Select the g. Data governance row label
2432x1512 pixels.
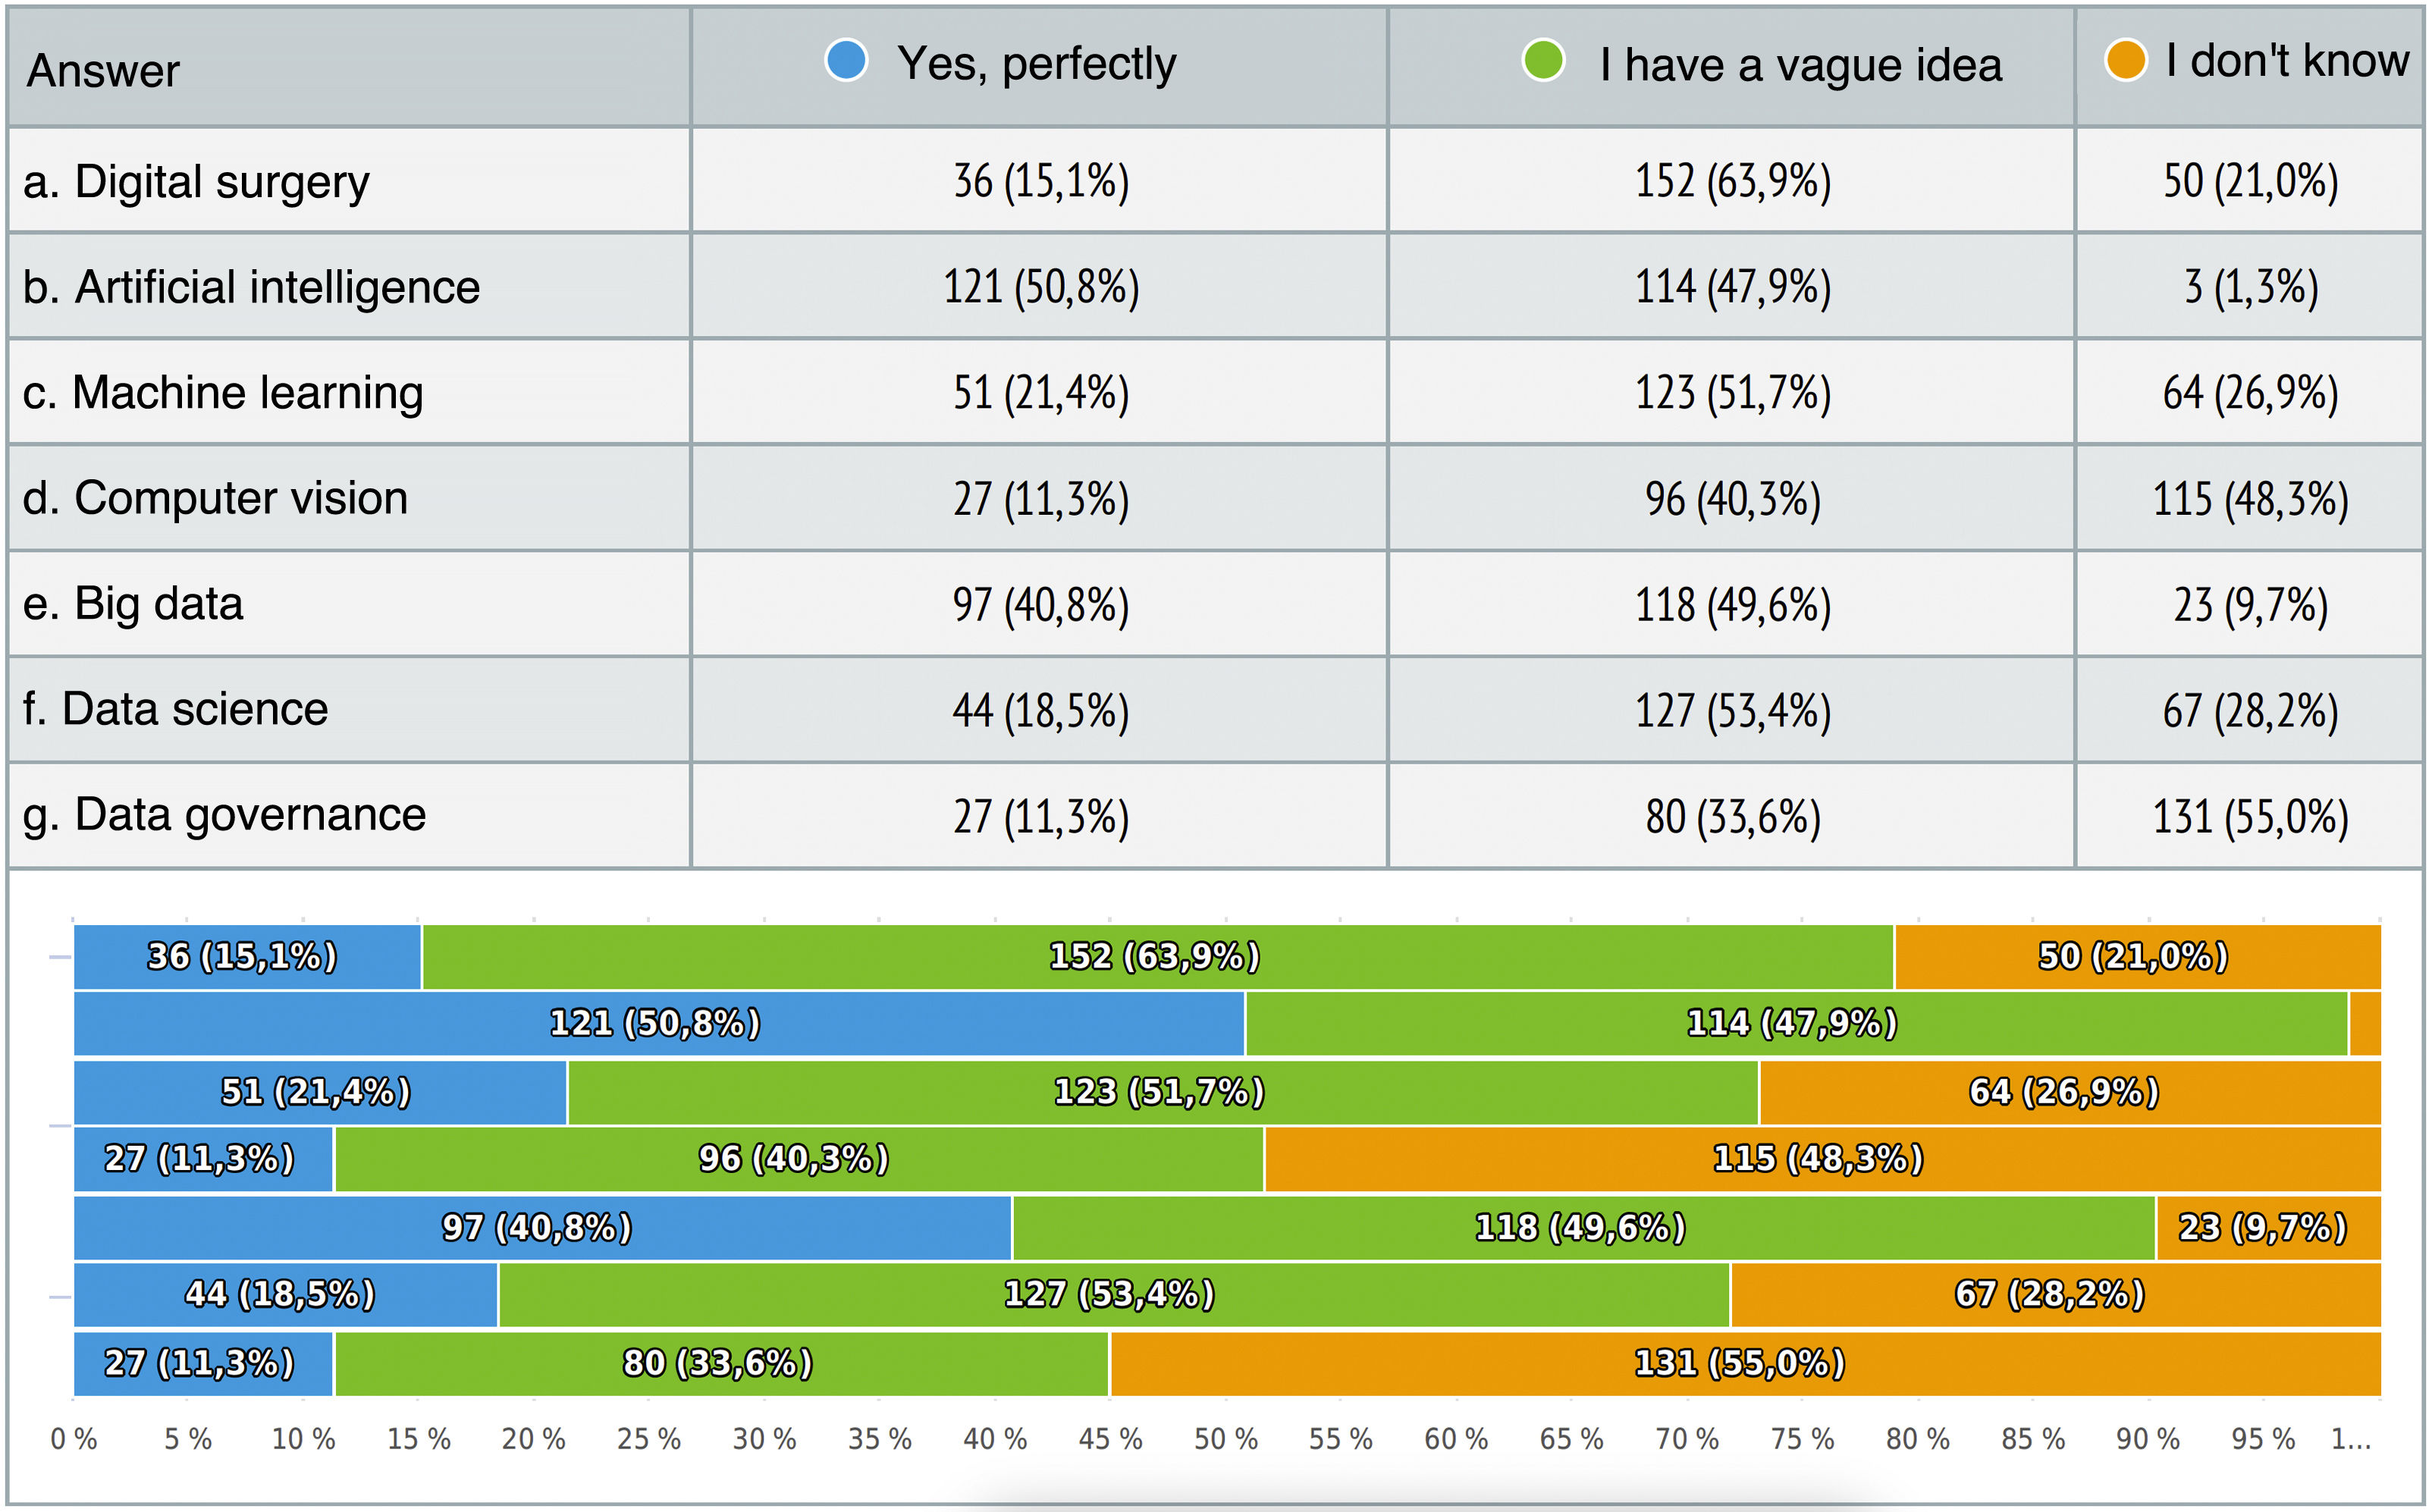pyautogui.click(x=224, y=815)
